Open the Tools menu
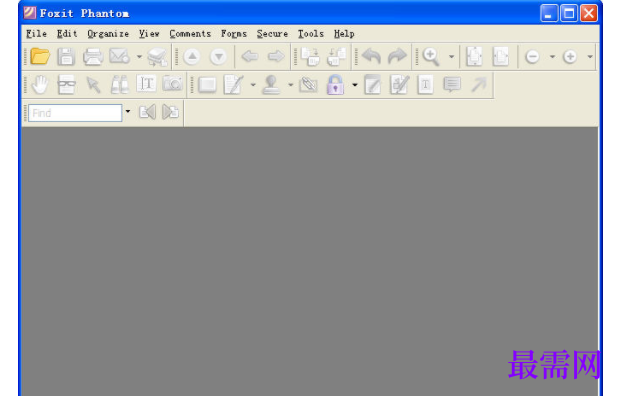The image size is (620, 396). click(311, 34)
